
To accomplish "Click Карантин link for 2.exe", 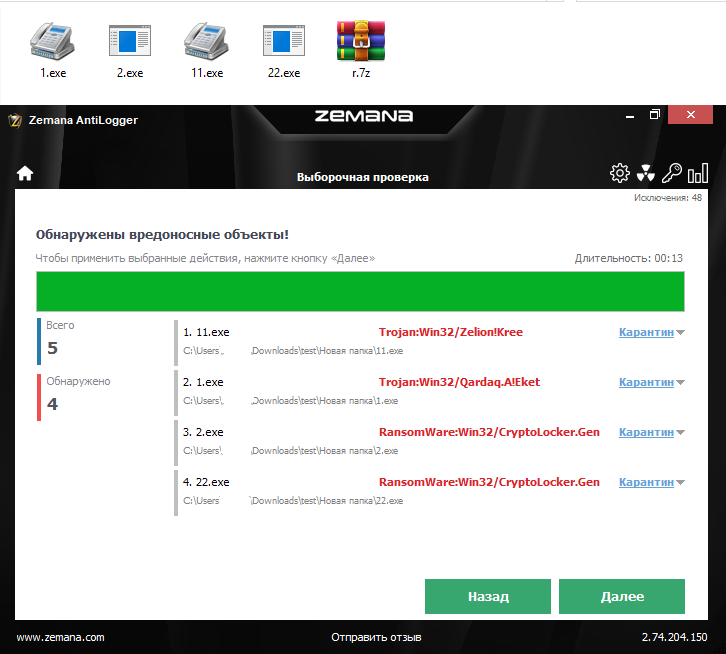I will [646, 432].
